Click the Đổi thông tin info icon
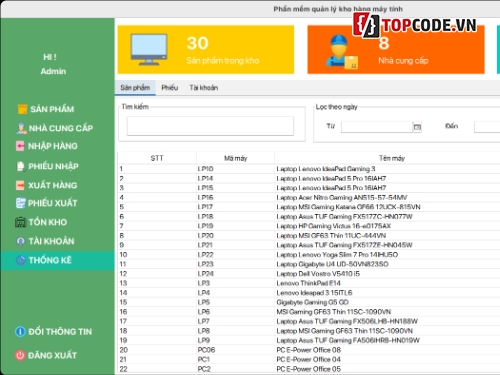 pyautogui.click(x=20, y=332)
